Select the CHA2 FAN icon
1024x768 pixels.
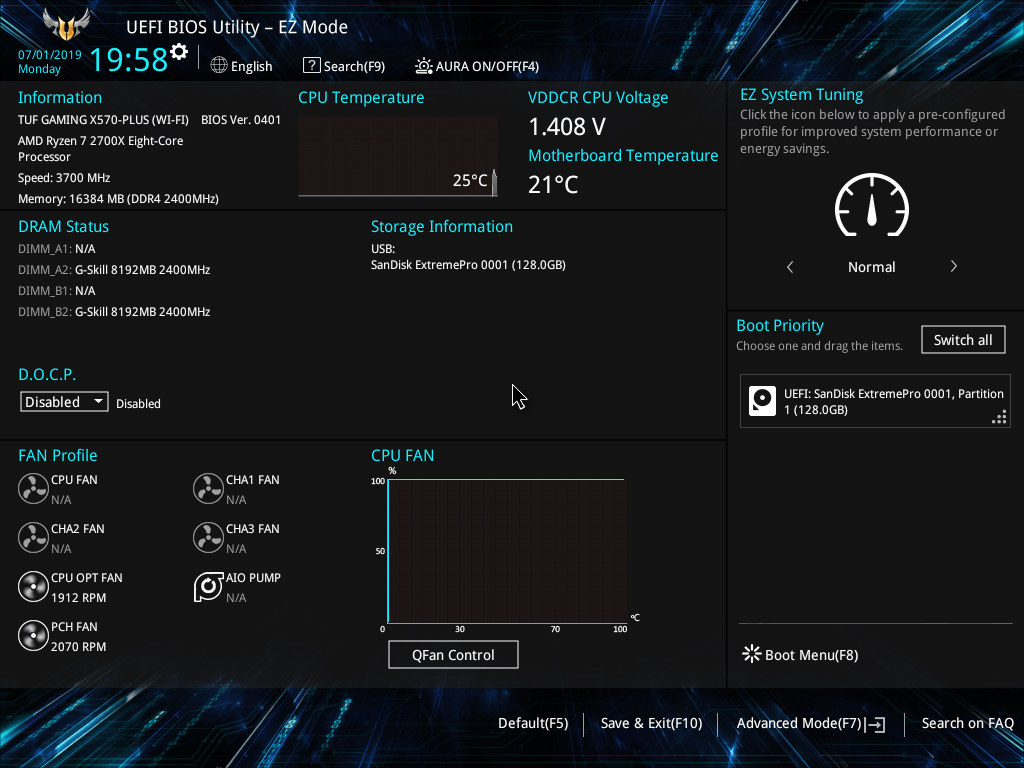pyautogui.click(x=33, y=537)
